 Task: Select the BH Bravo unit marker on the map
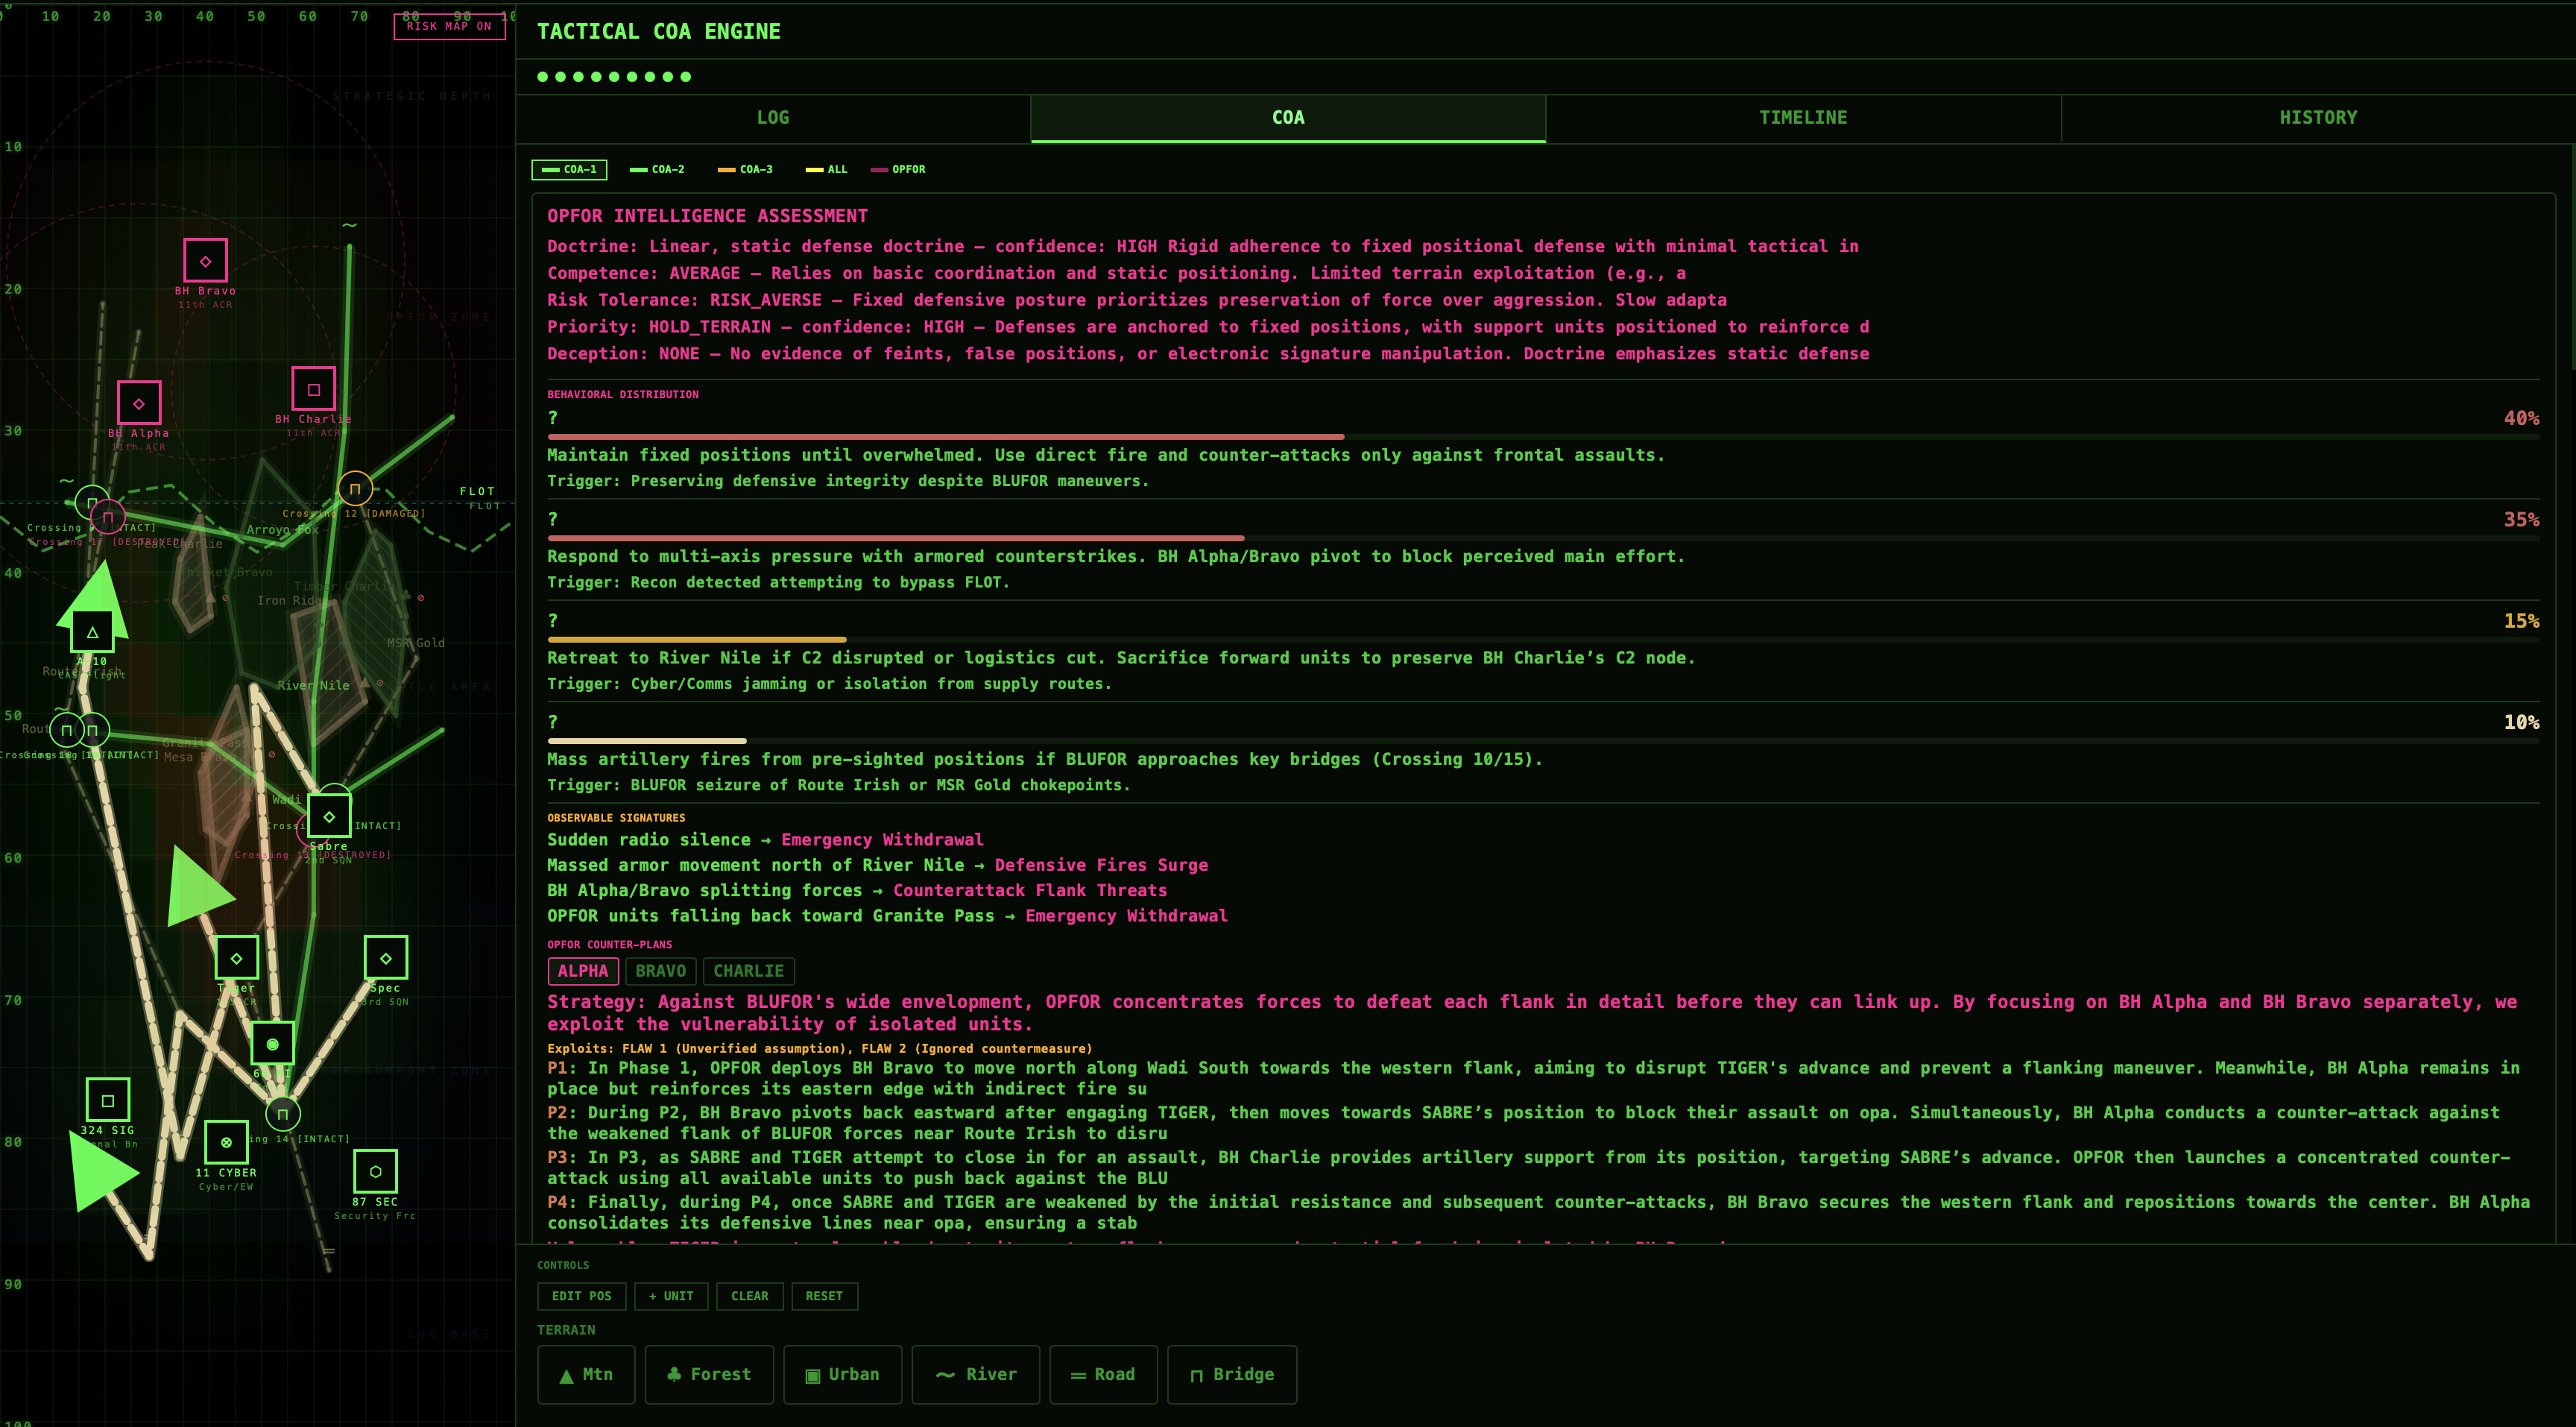click(x=205, y=262)
